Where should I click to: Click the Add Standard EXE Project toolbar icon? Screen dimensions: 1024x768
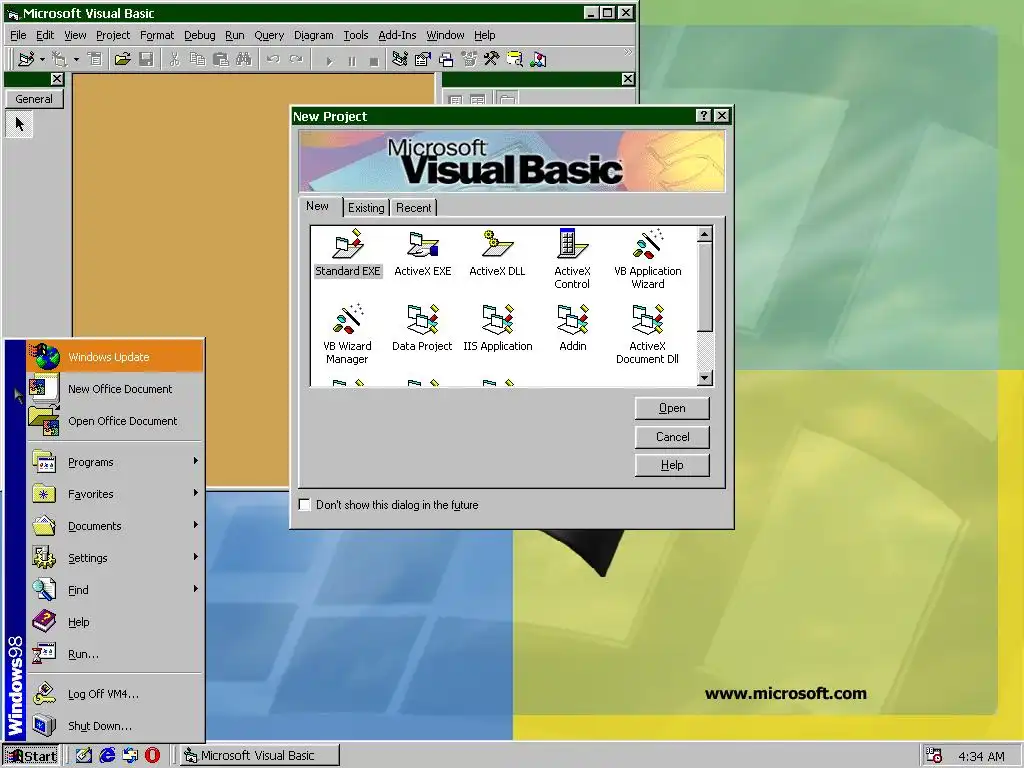tap(26, 59)
